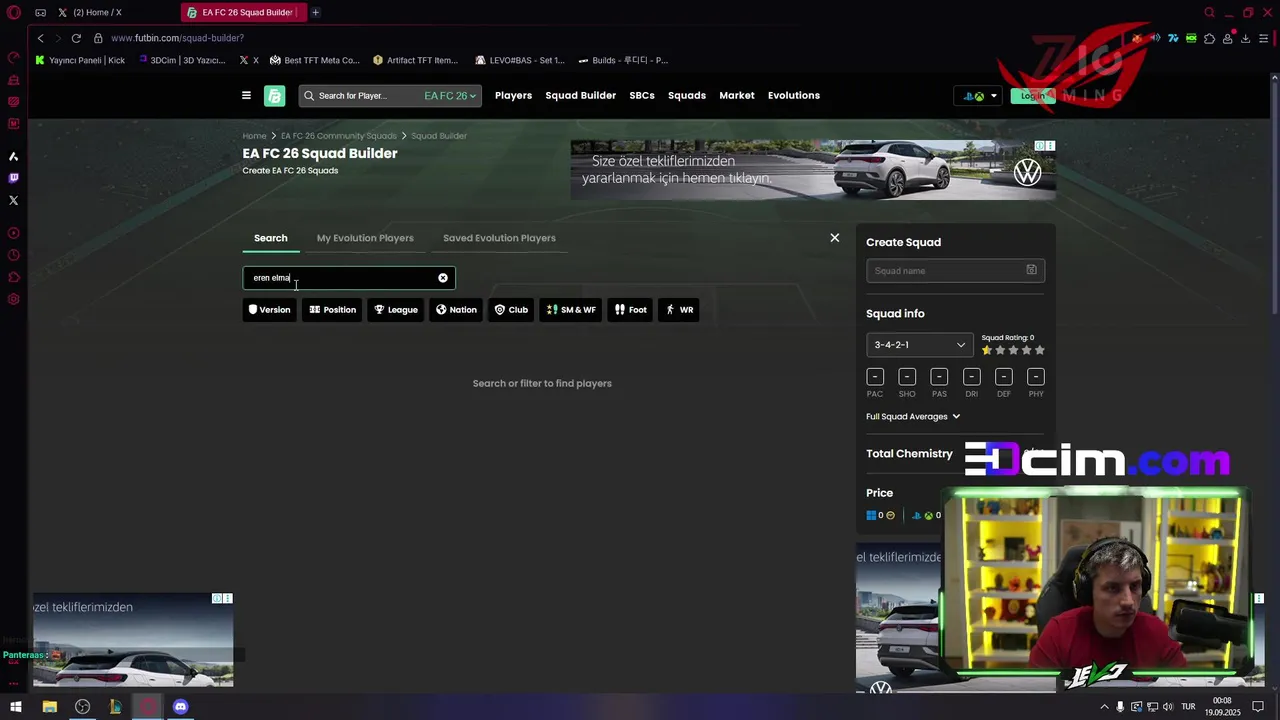Reload the page with the browser refresh icon

76,38
